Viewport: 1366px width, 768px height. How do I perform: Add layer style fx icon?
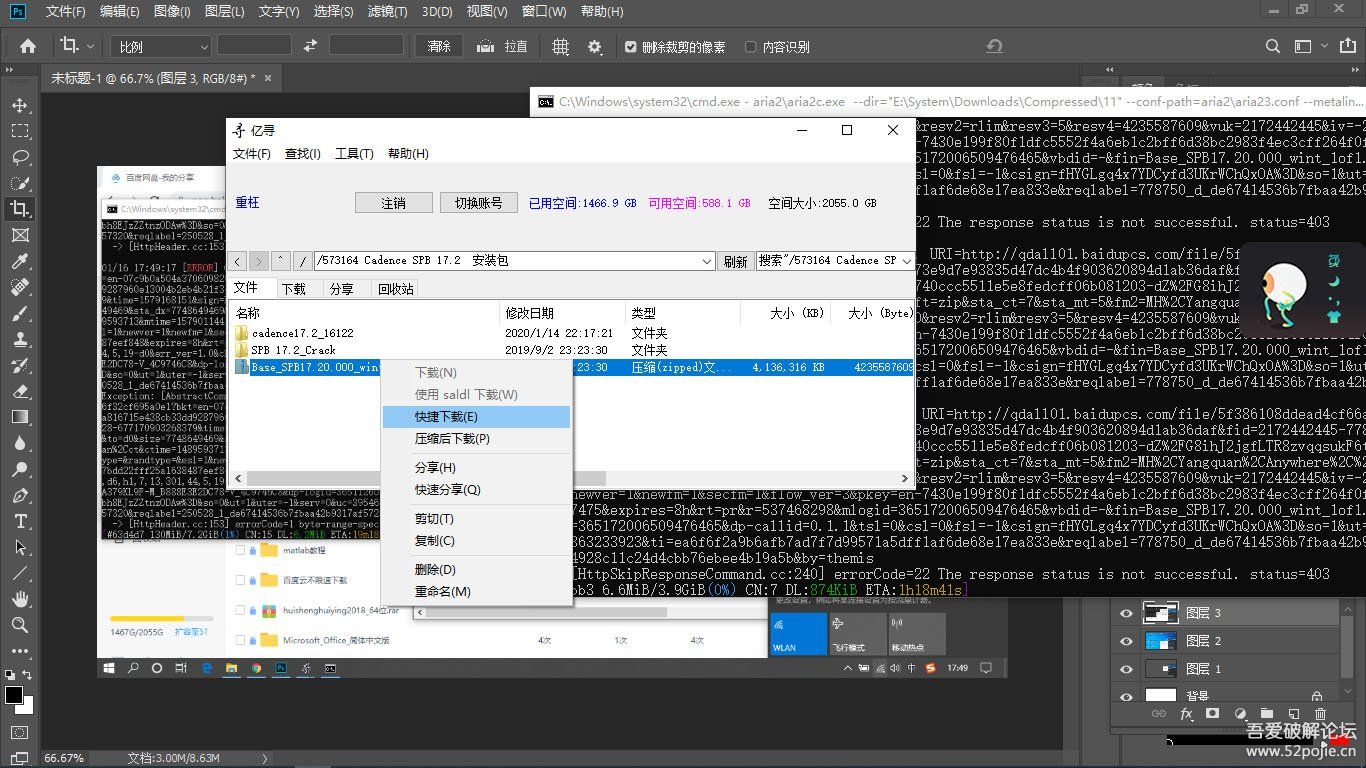1187,714
